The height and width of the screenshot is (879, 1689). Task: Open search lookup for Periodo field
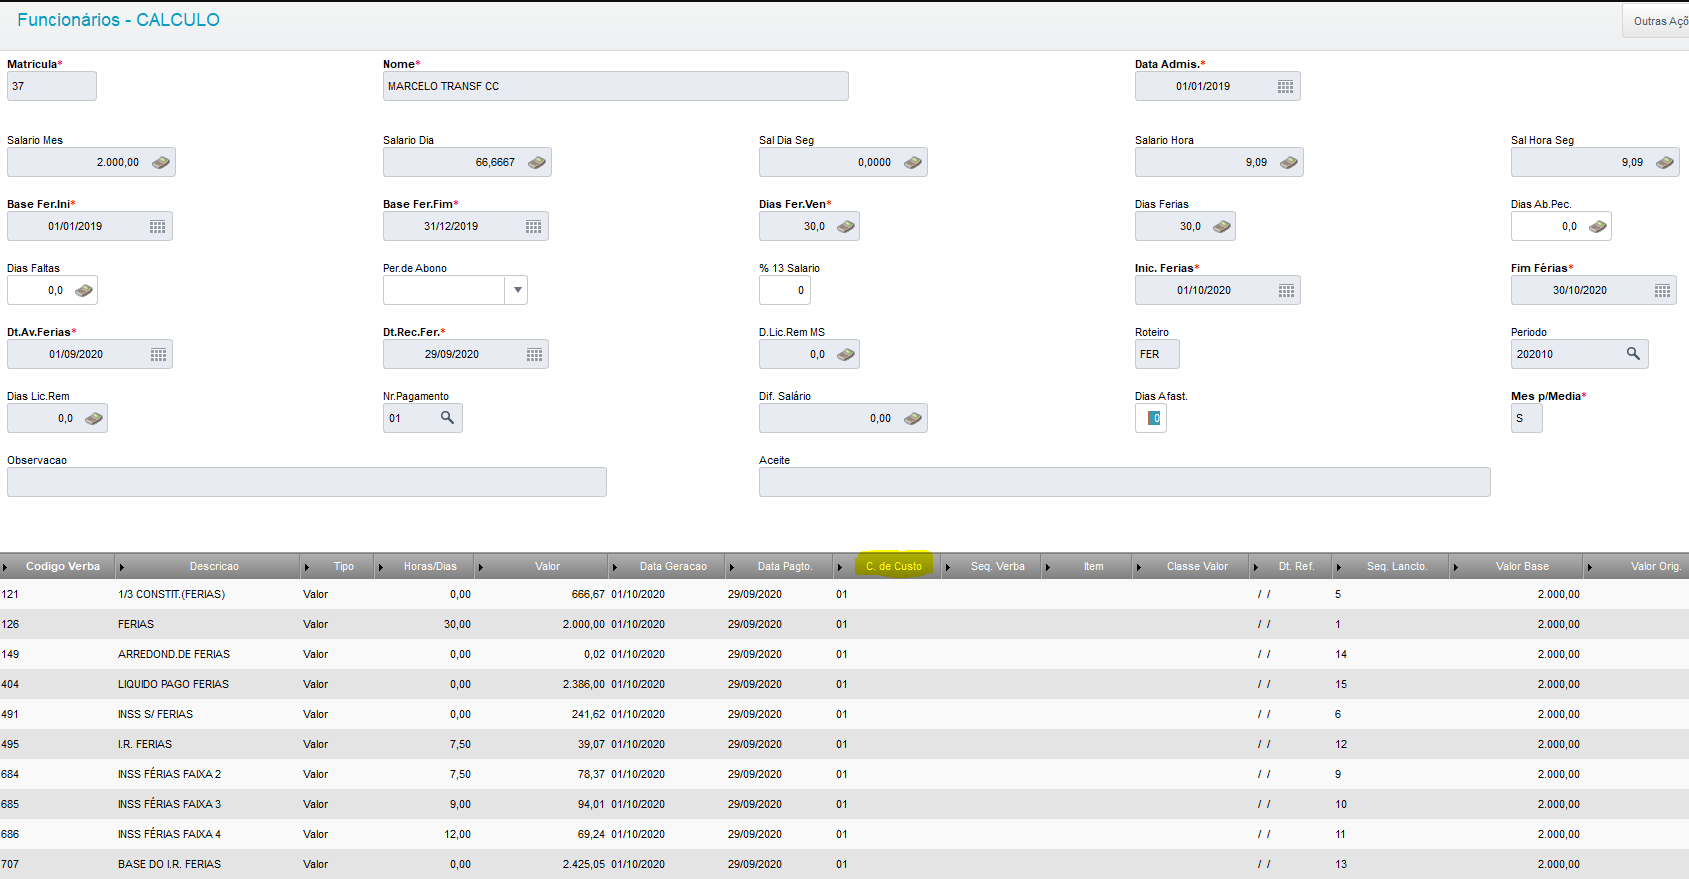pyautogui.click(x=1633, y=354)
